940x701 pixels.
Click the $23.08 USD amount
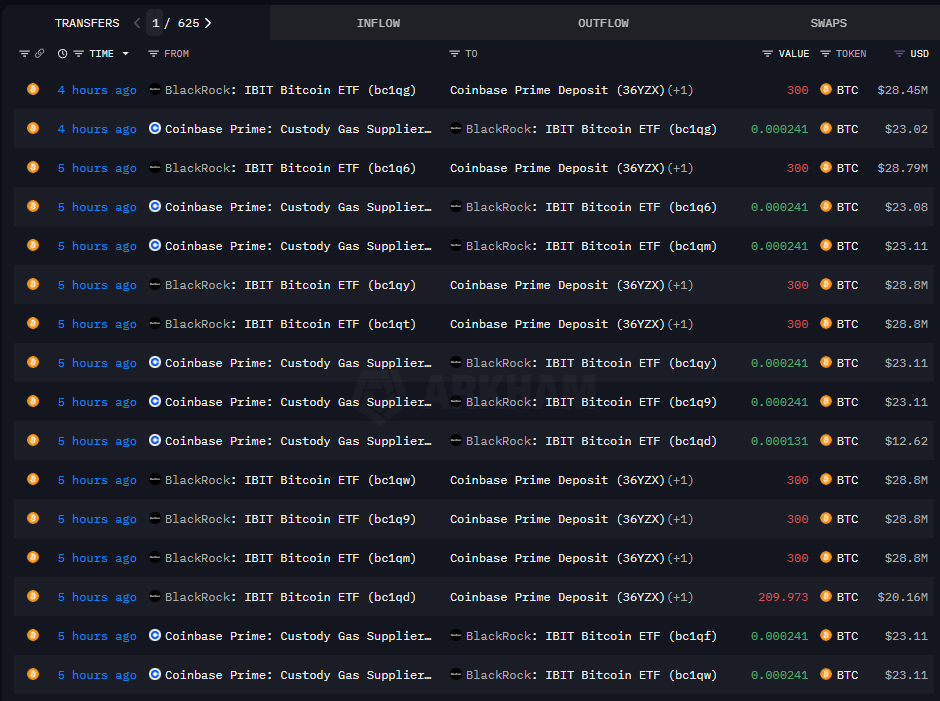click(906, 207)
